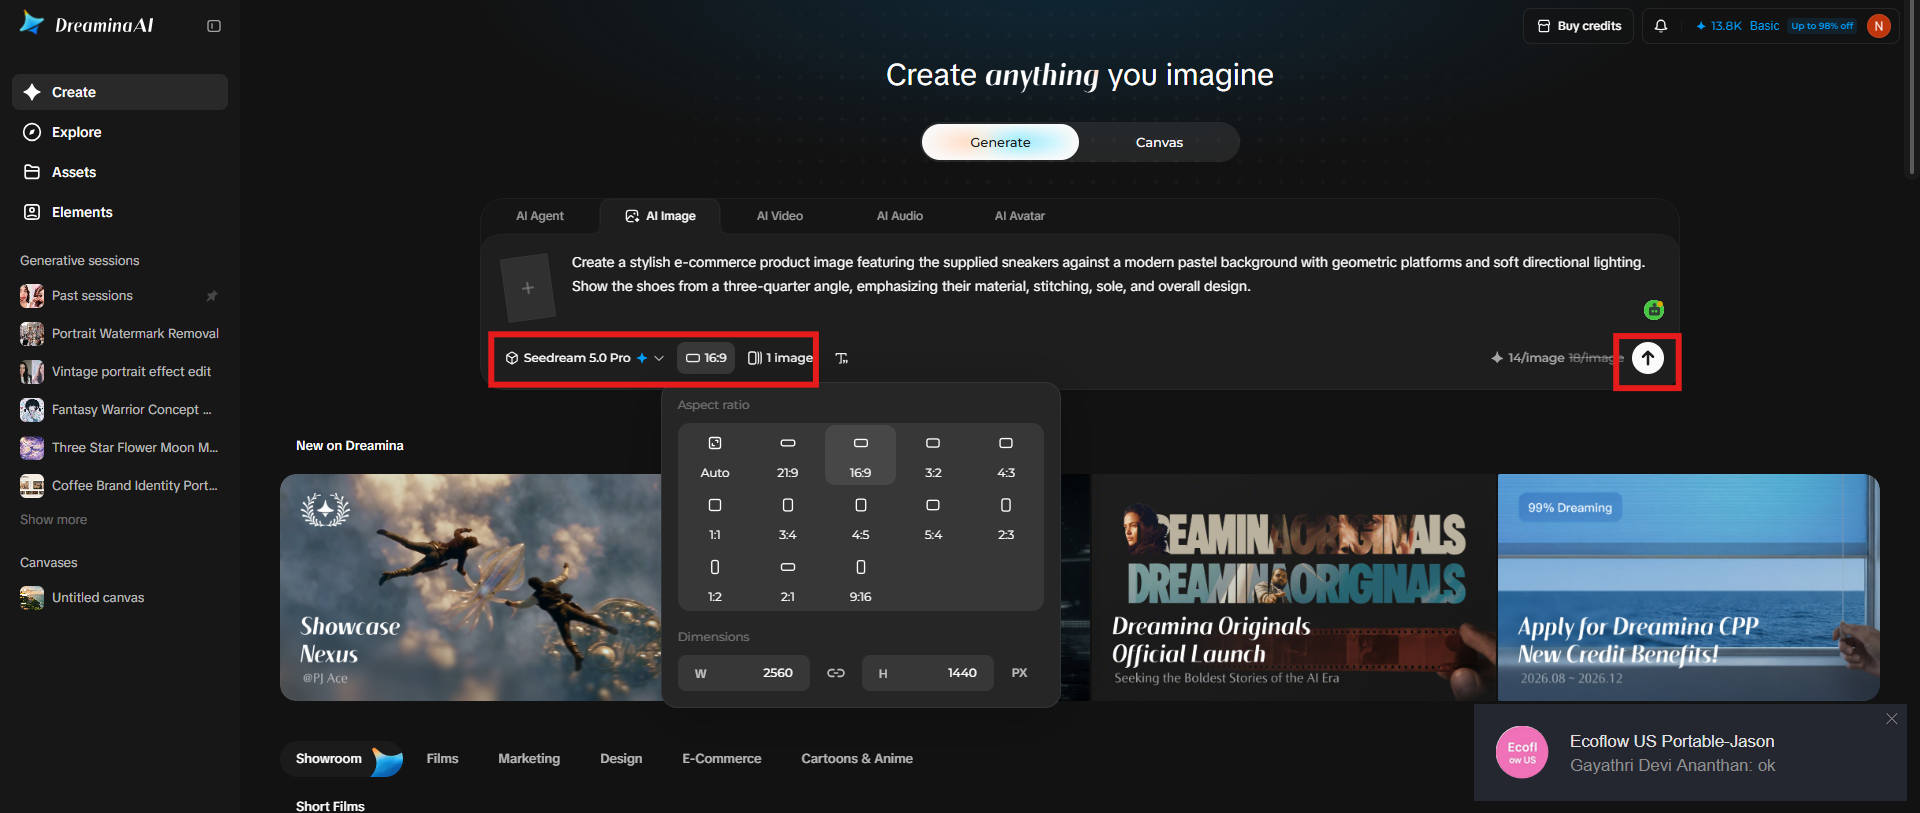
Task: Open the Assets page
Action: click(120, 172)
